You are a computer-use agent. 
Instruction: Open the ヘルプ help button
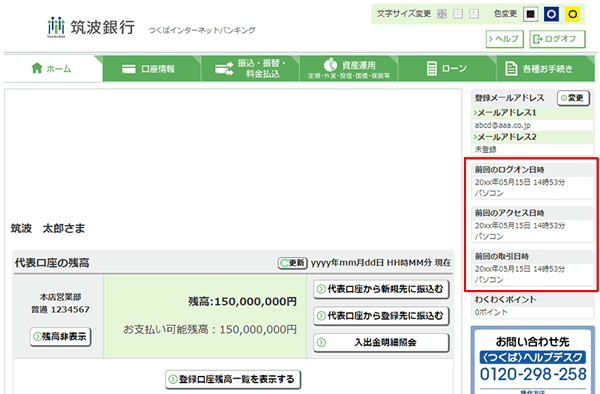click(x=504, y=39)
